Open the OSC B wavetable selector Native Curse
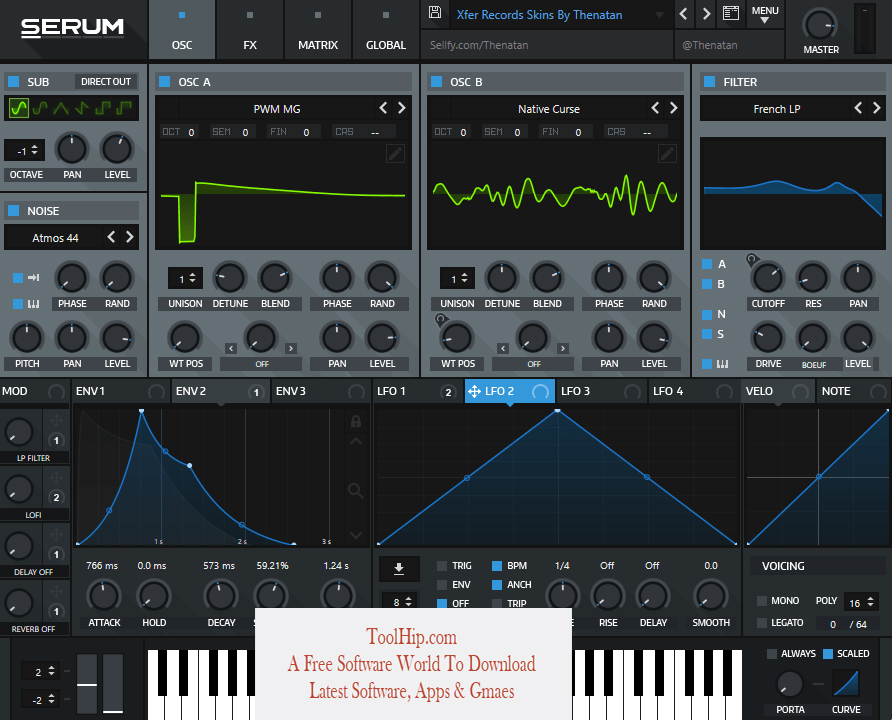The image size is (892, 720). (548, 109)
